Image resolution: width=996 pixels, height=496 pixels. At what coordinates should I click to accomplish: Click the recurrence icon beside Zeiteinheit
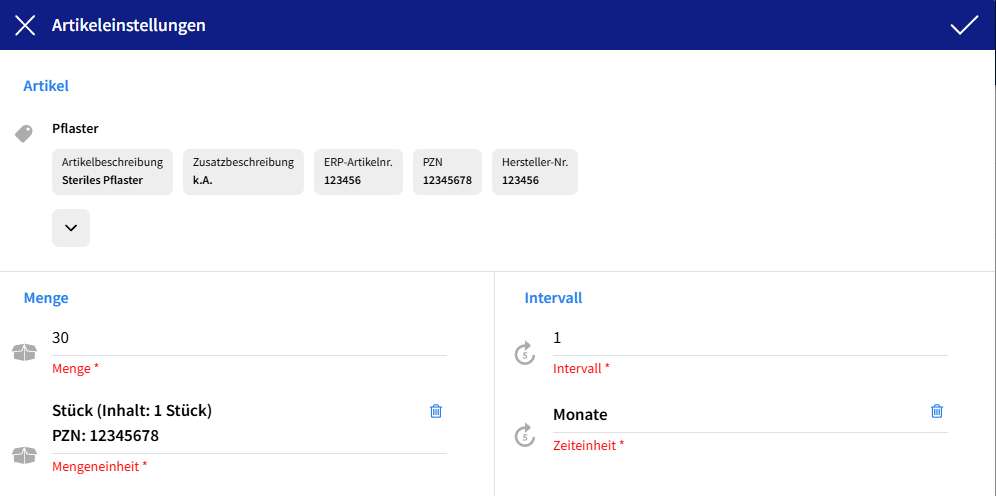pos(525,434)
